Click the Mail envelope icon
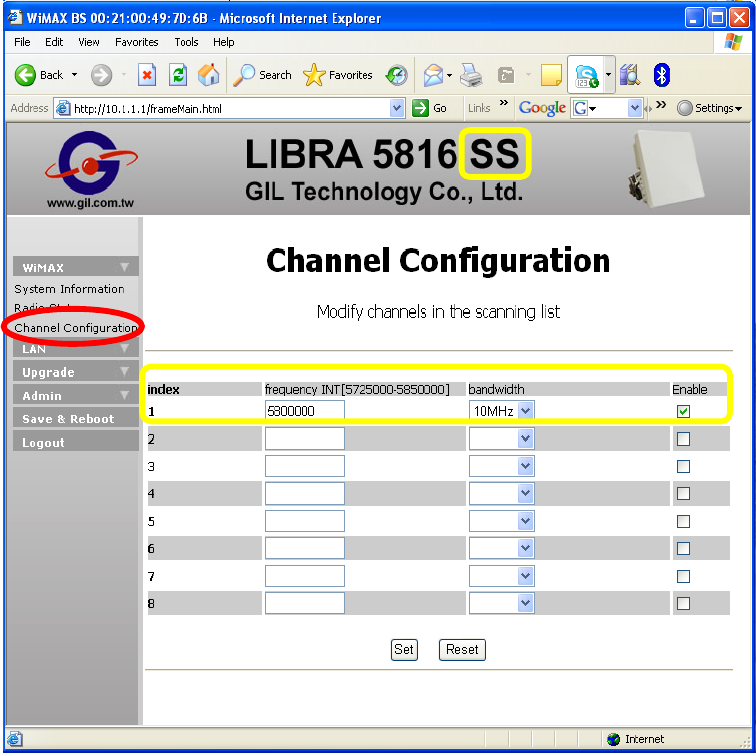The image size is (756, 753). [x=433, y=75]
